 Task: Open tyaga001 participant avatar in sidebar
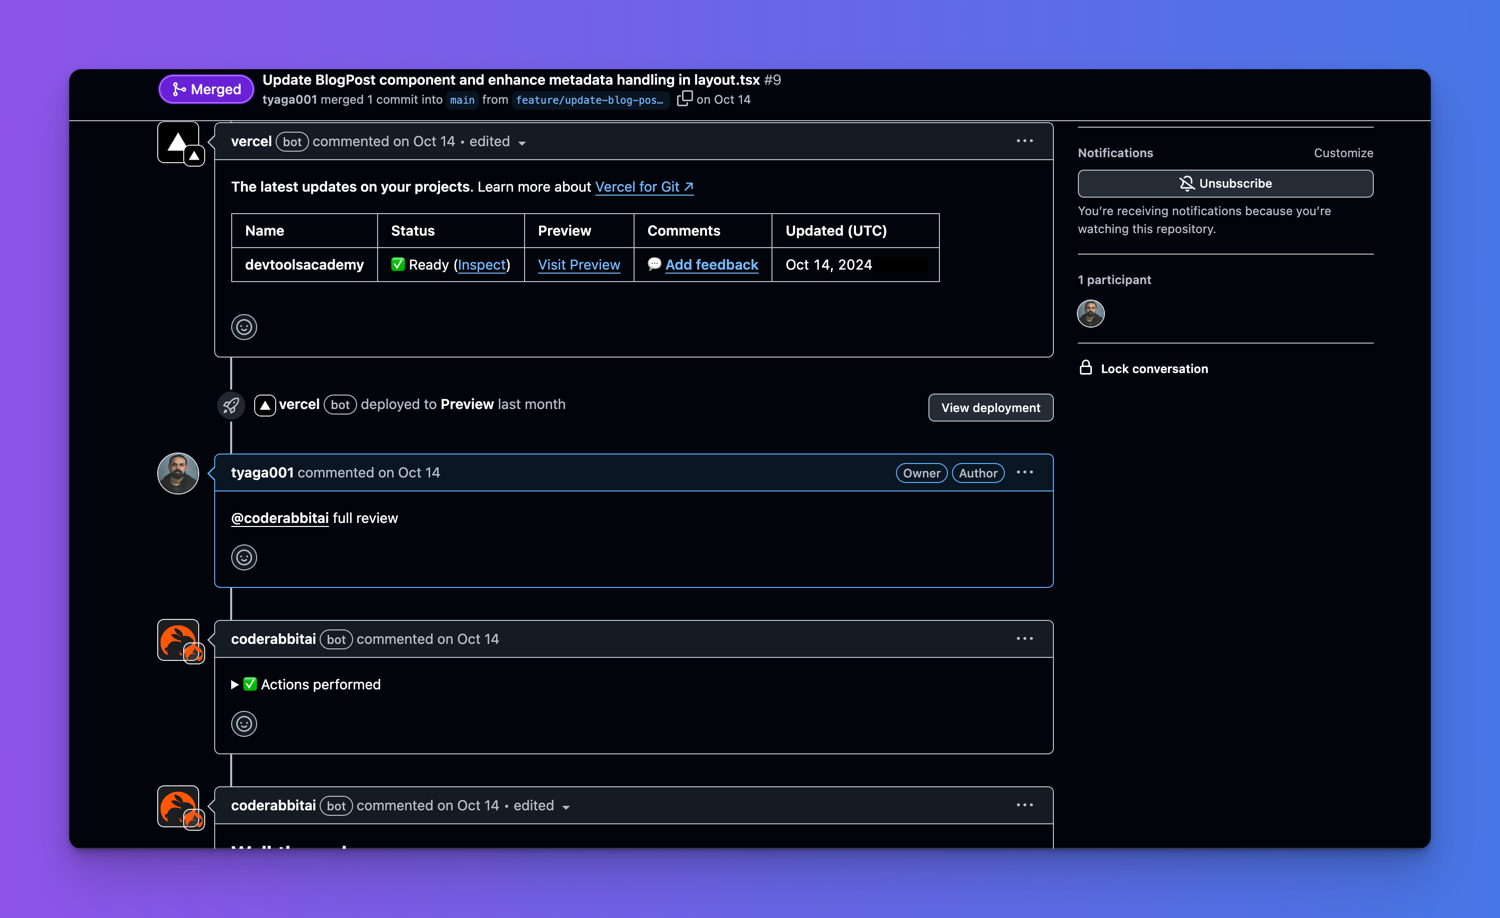click(1090, 314)
